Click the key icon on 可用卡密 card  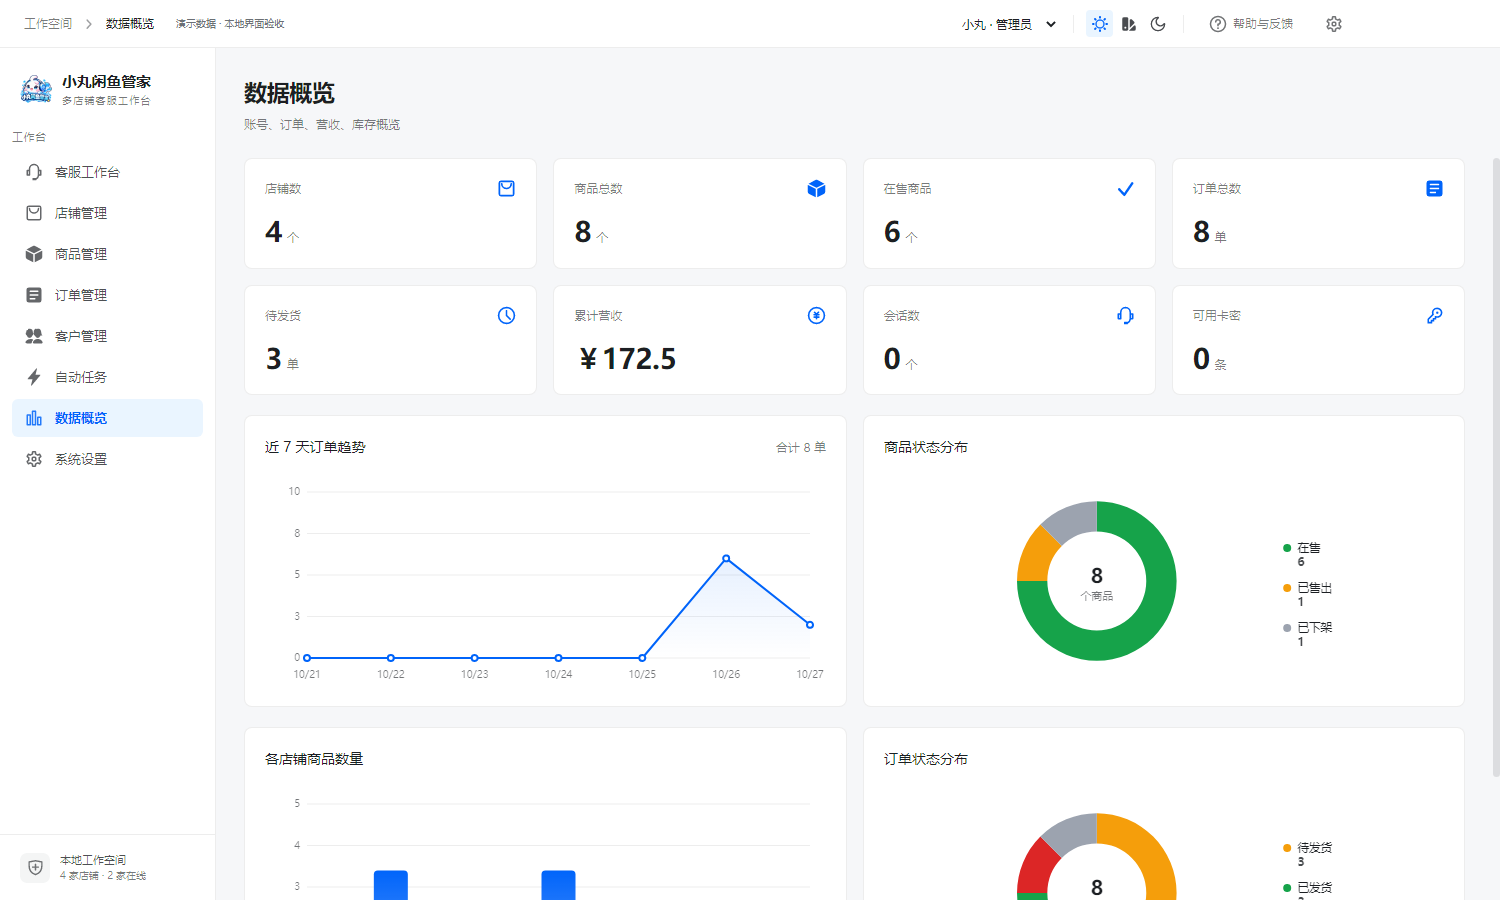click(1434, 316)
